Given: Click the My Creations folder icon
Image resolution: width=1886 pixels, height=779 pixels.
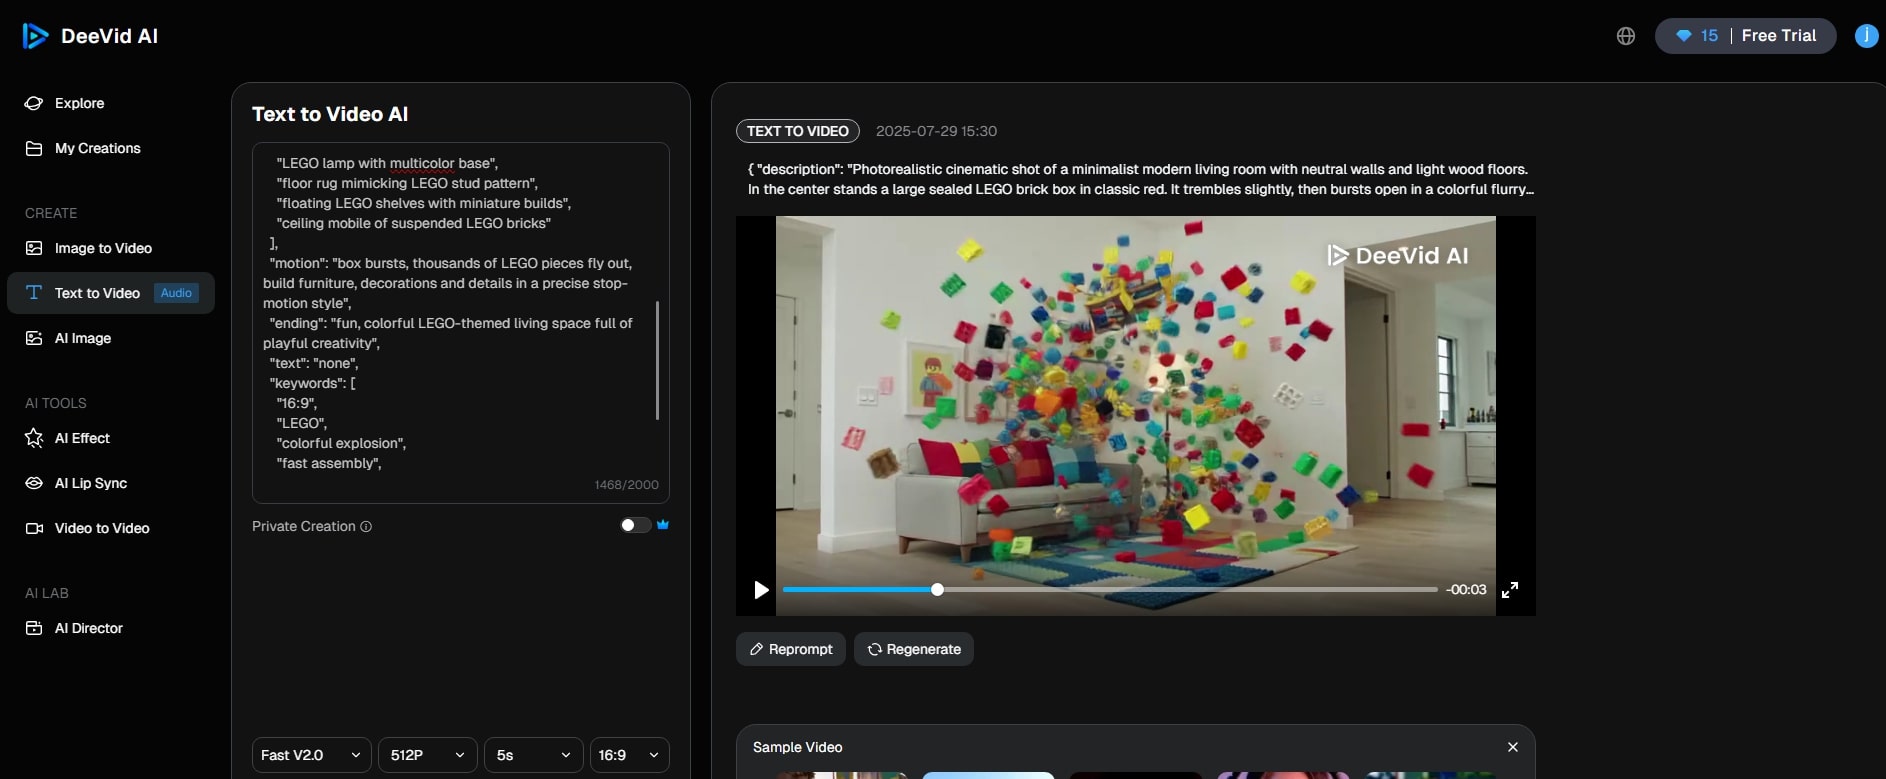Looking at the screenshot, I should (x=34, y=148).
